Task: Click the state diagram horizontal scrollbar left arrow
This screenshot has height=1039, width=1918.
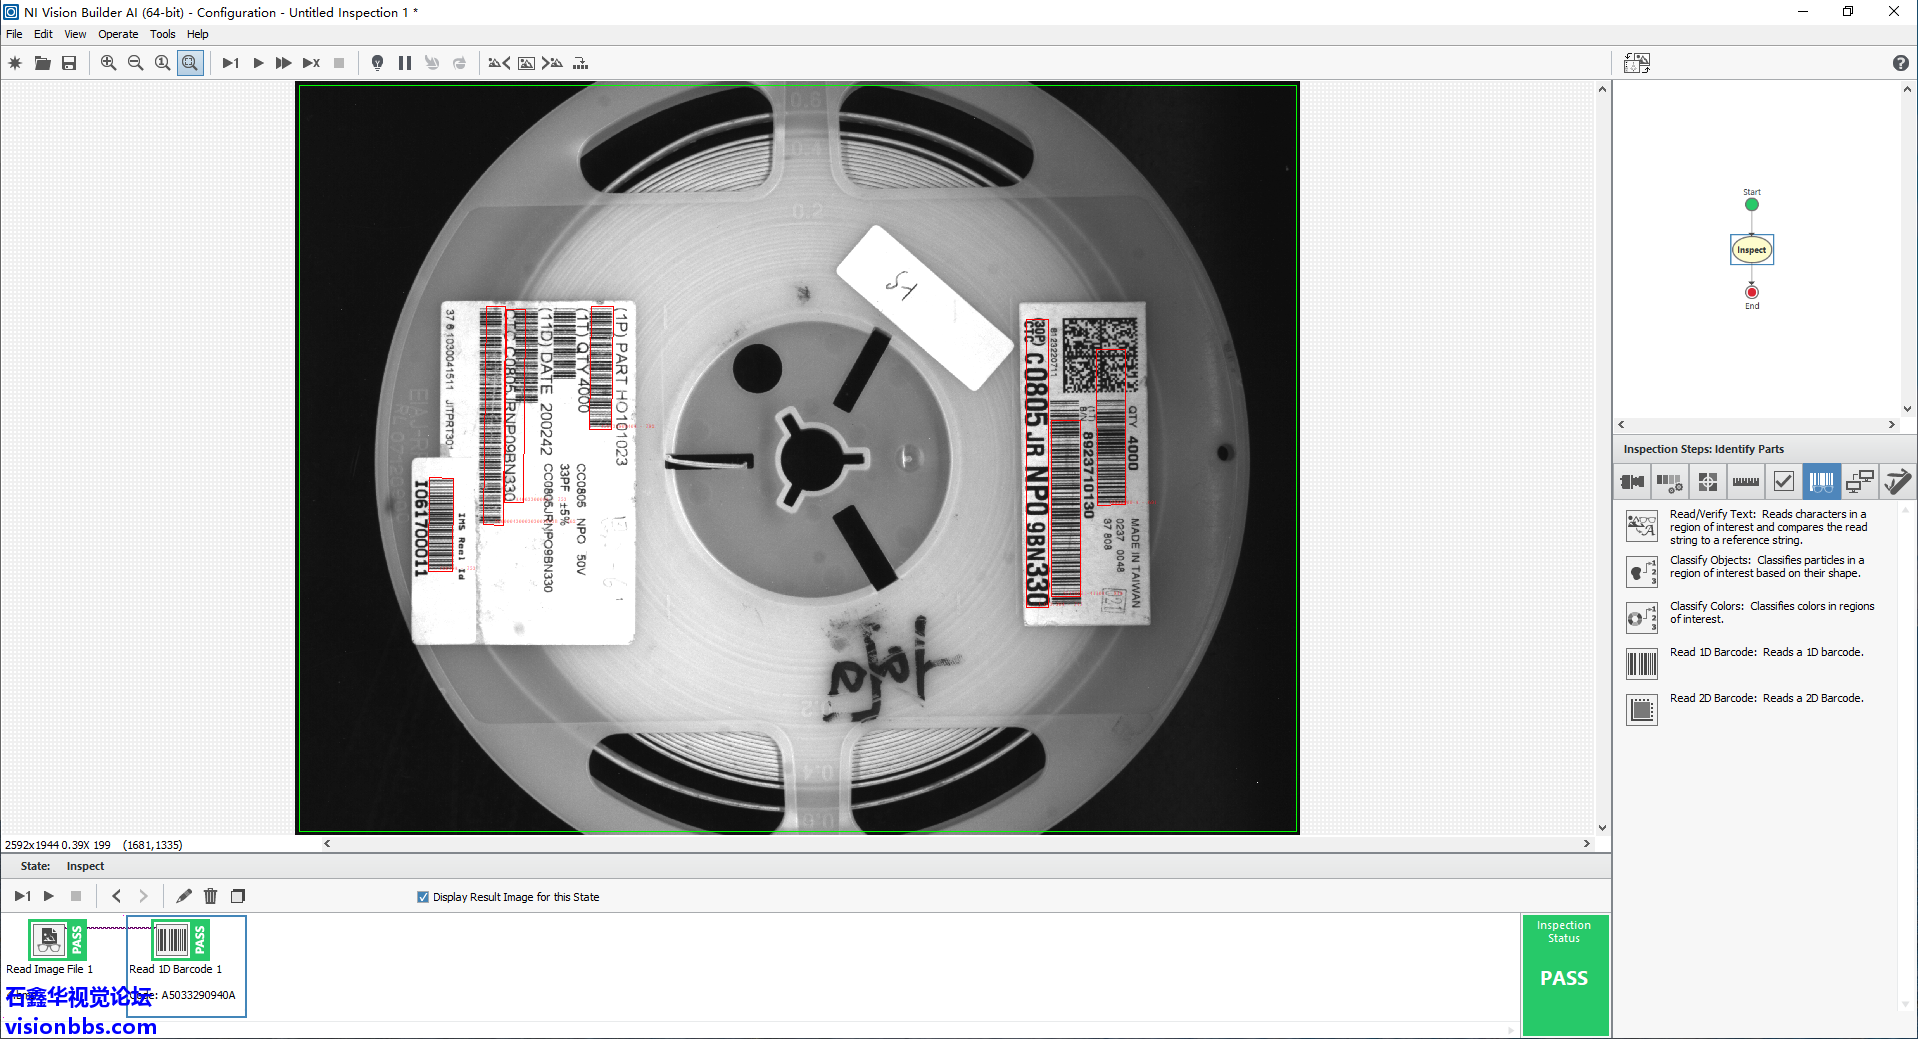Action: pos(1621,424)
